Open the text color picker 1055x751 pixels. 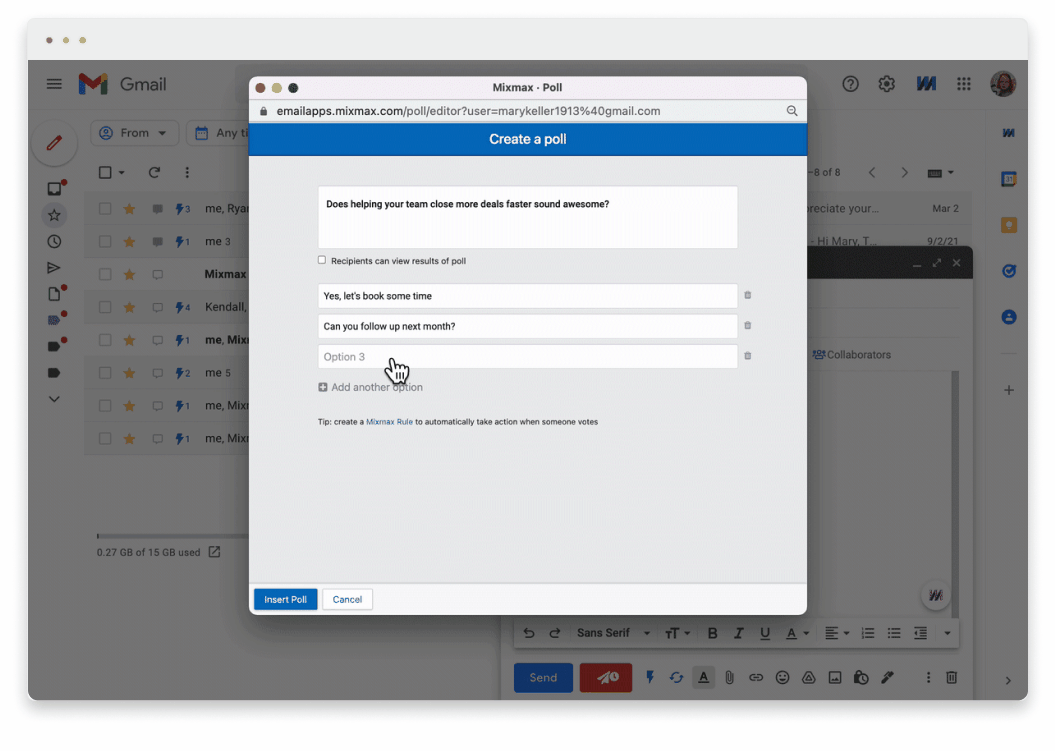797,633
